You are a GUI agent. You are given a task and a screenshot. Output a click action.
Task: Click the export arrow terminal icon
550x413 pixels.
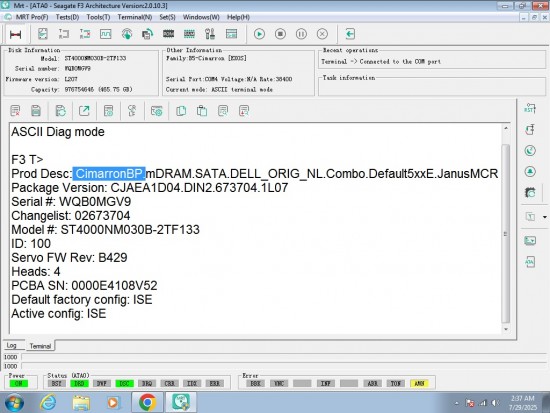pos(84,111)
